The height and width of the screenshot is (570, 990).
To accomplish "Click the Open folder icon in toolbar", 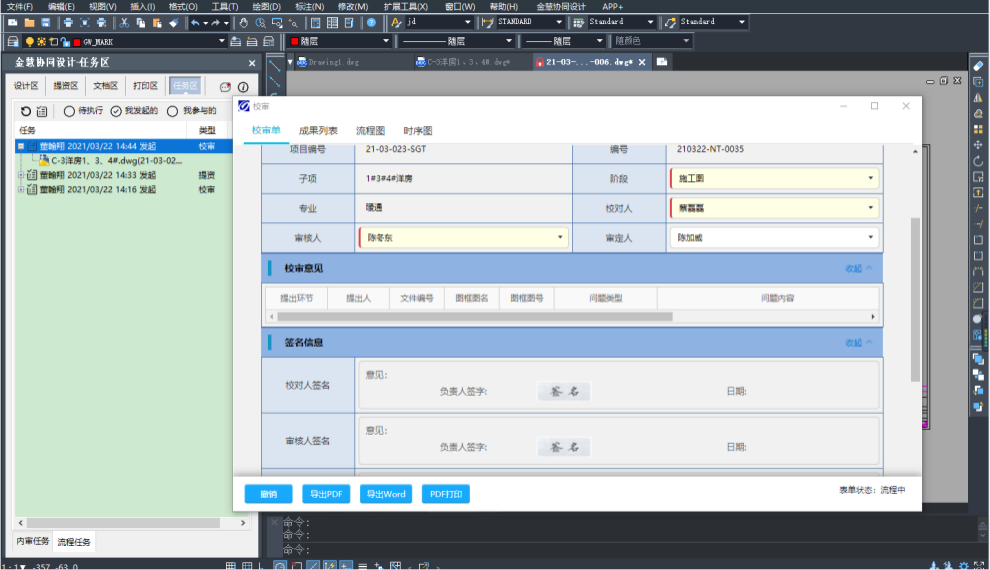I will (29, 23).
